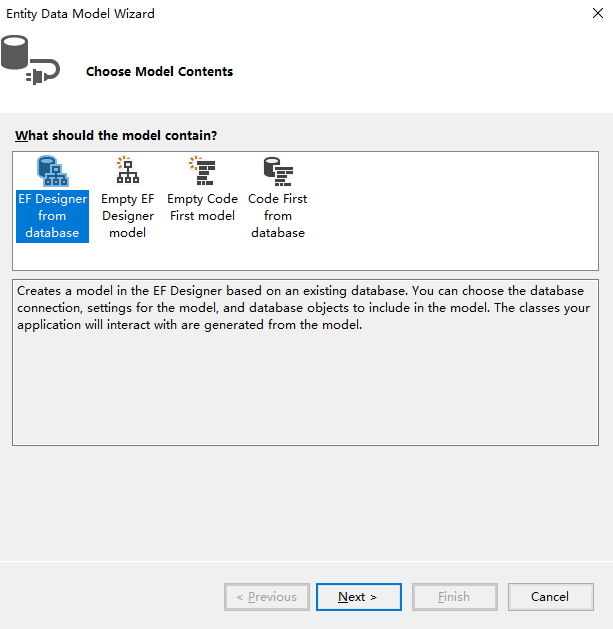Image resolution: width=613 pixels, height=629 pixels.
Task: Click the 'Code First from database' label
Action: pos(278,216)
